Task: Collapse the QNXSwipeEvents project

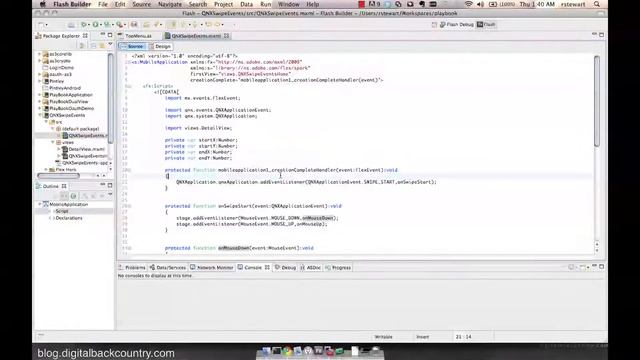Action: (x=40, y=115)
